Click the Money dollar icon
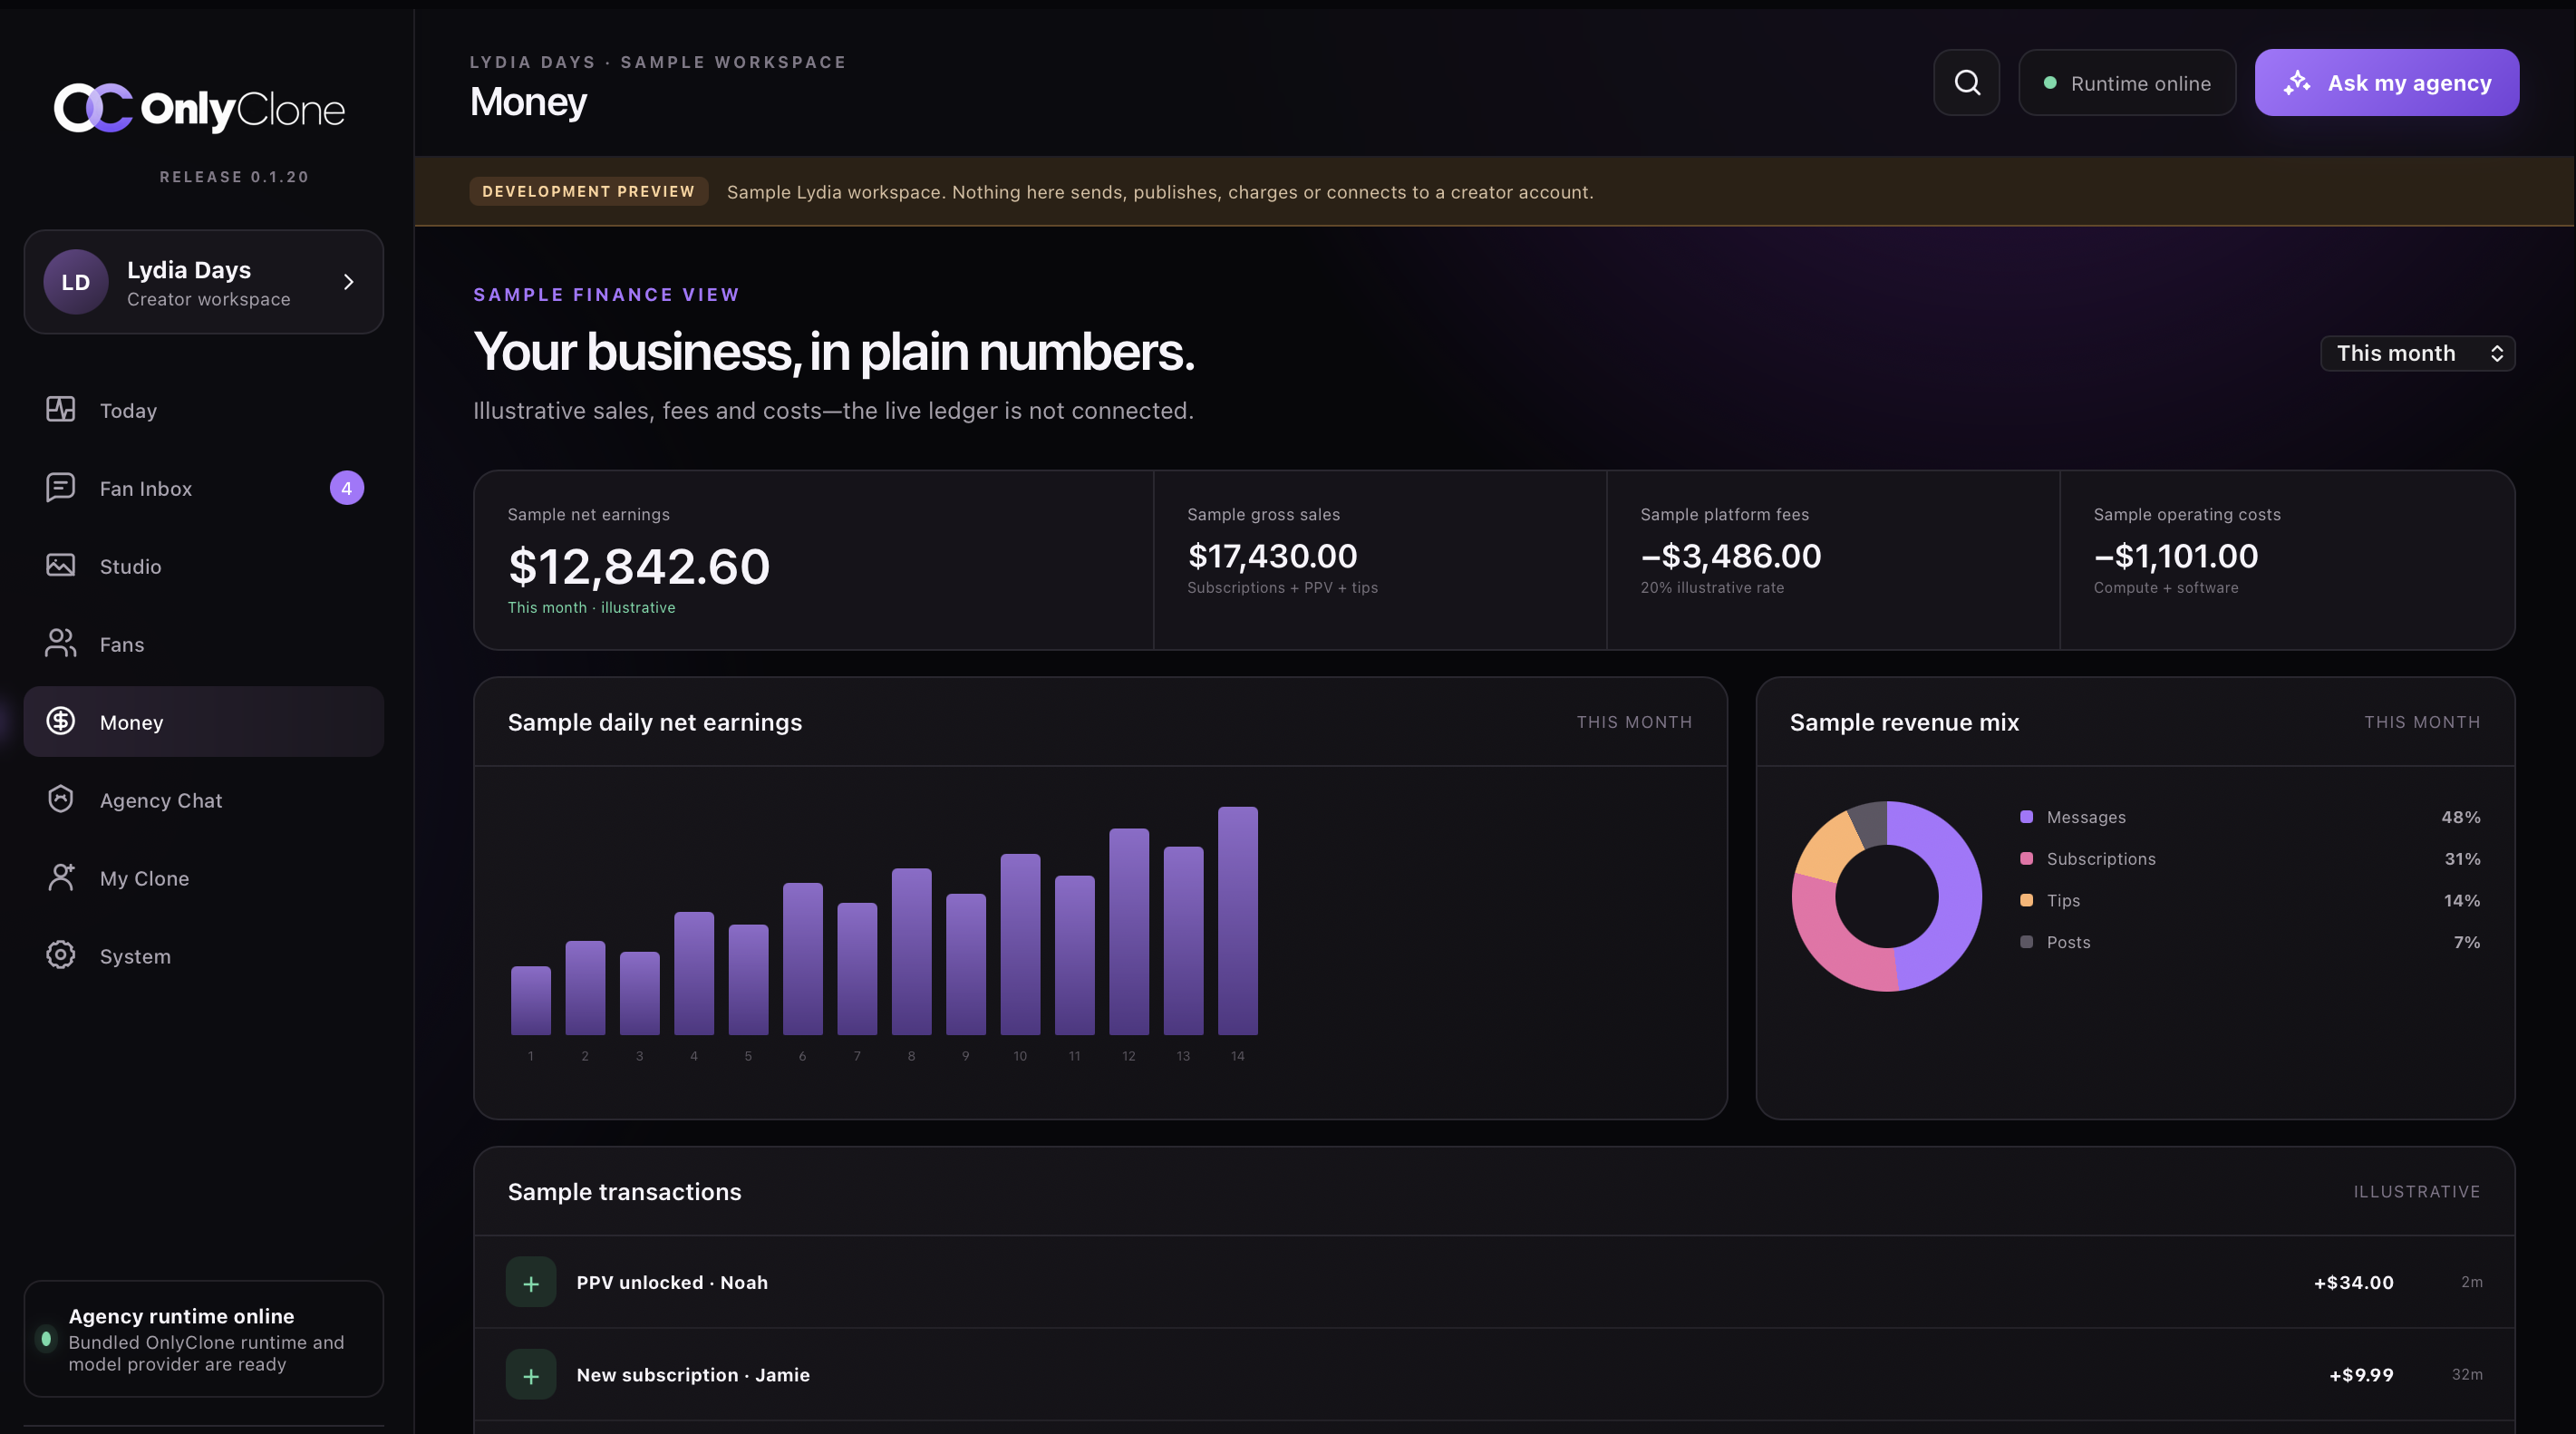2576x1434 pixels. click(60, 721)
